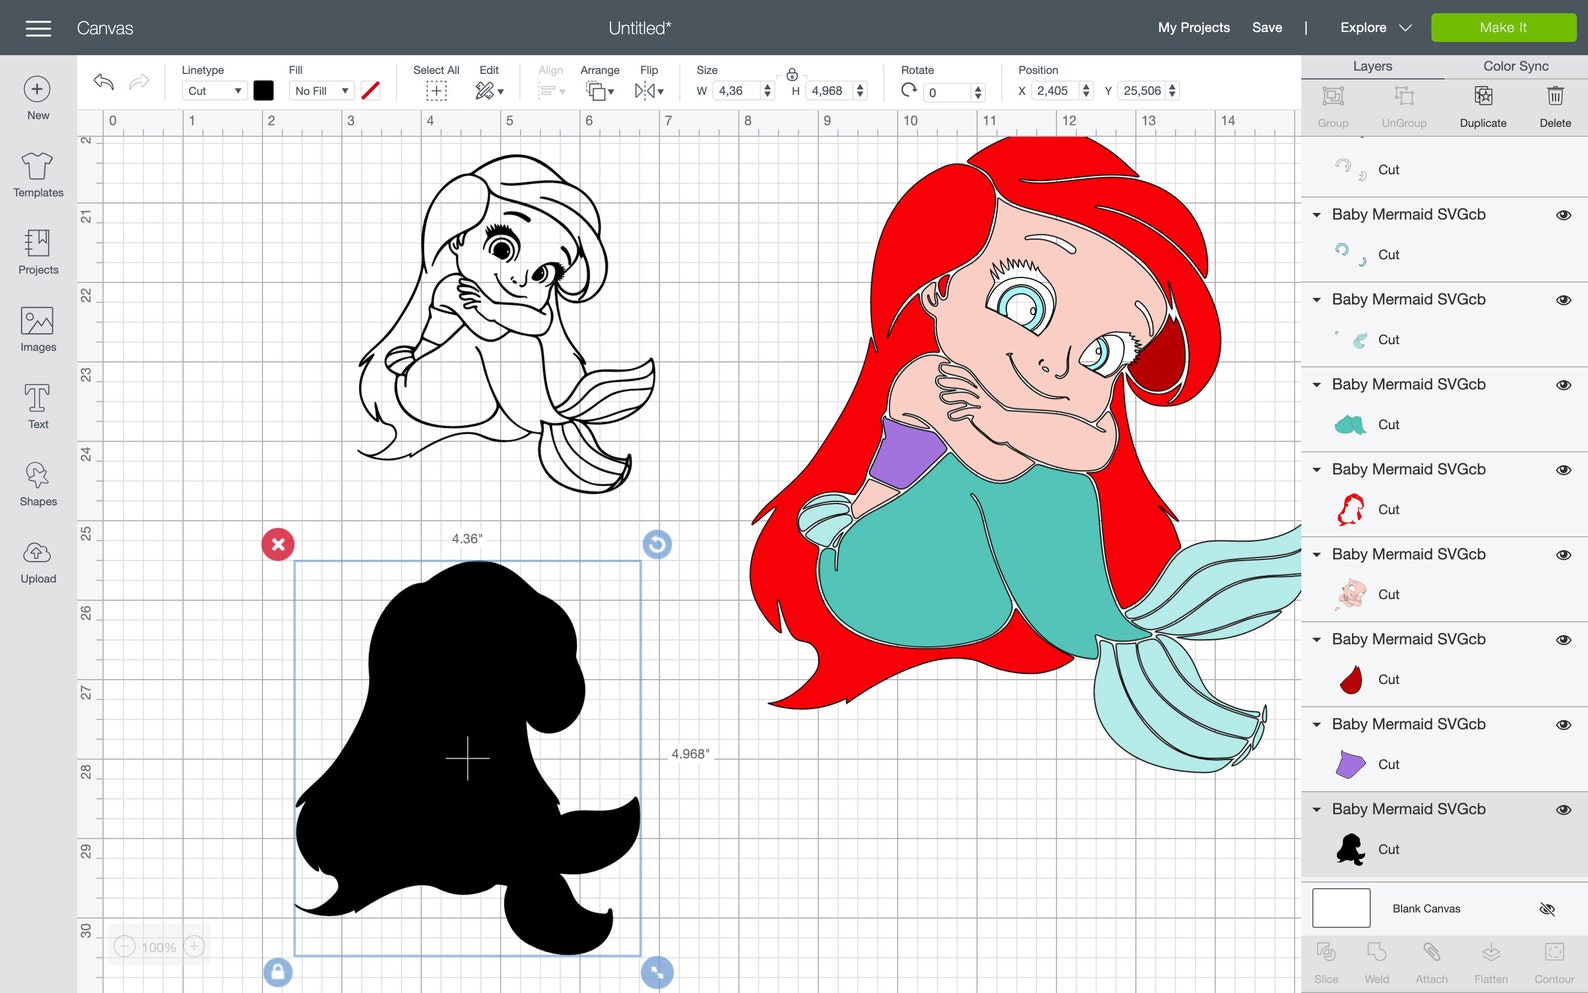
Task: Collapse the purple shape layer group
Action: coord(1317,725)
